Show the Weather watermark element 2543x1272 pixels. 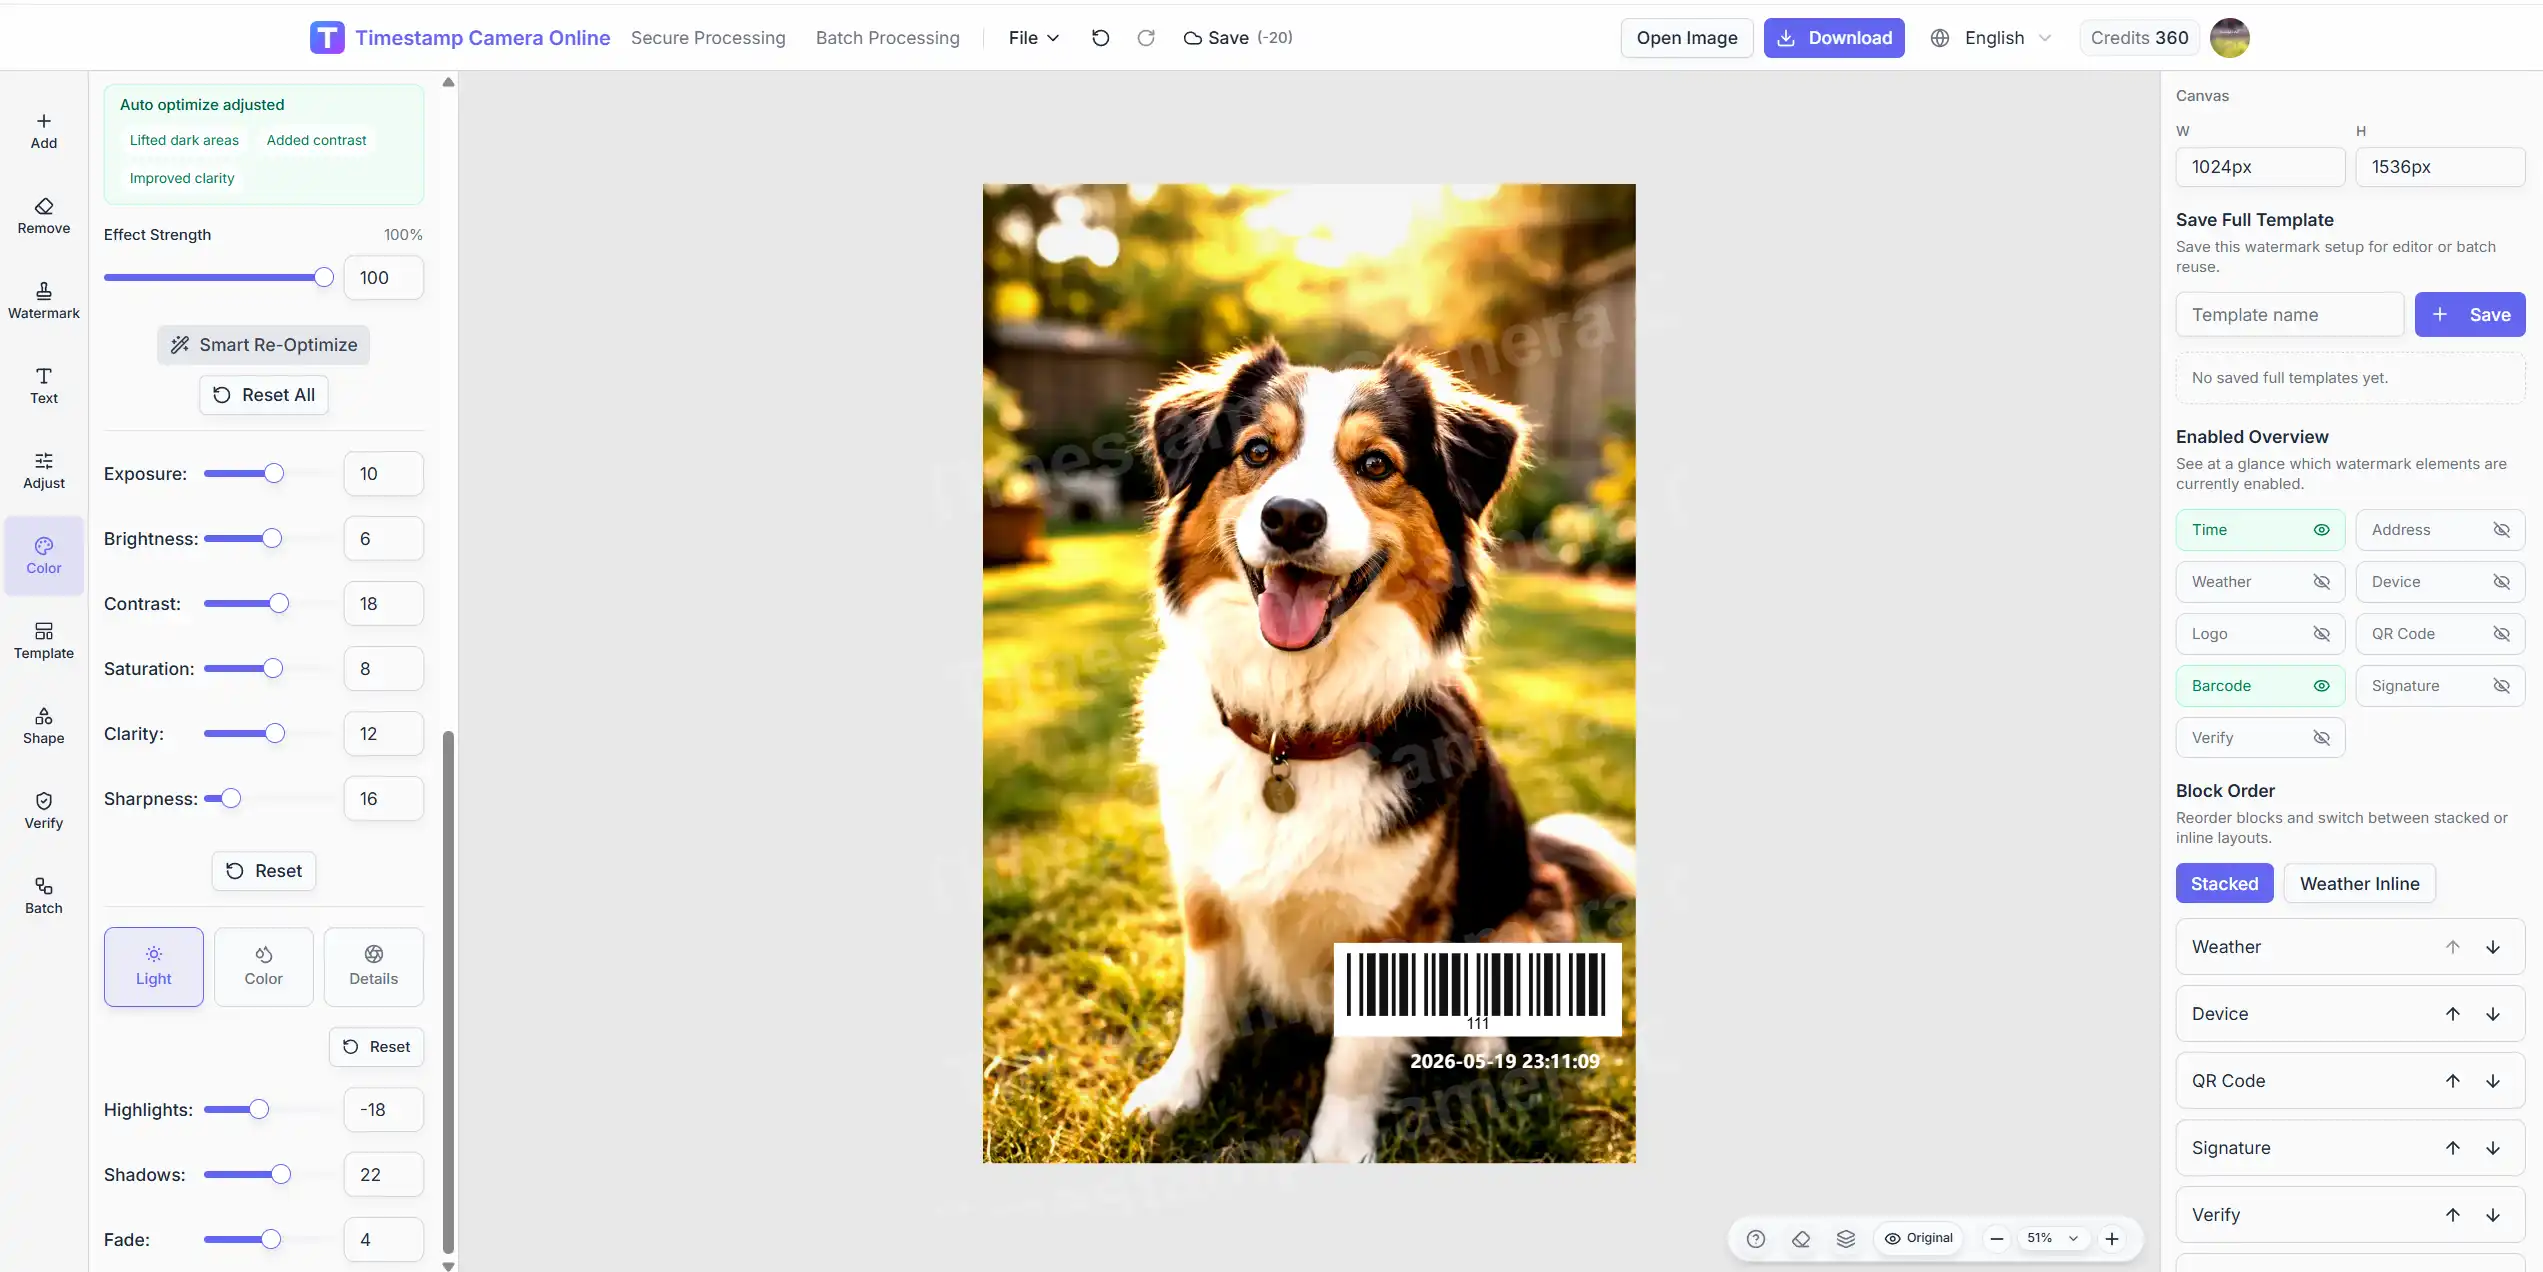tap(2260, 582)
